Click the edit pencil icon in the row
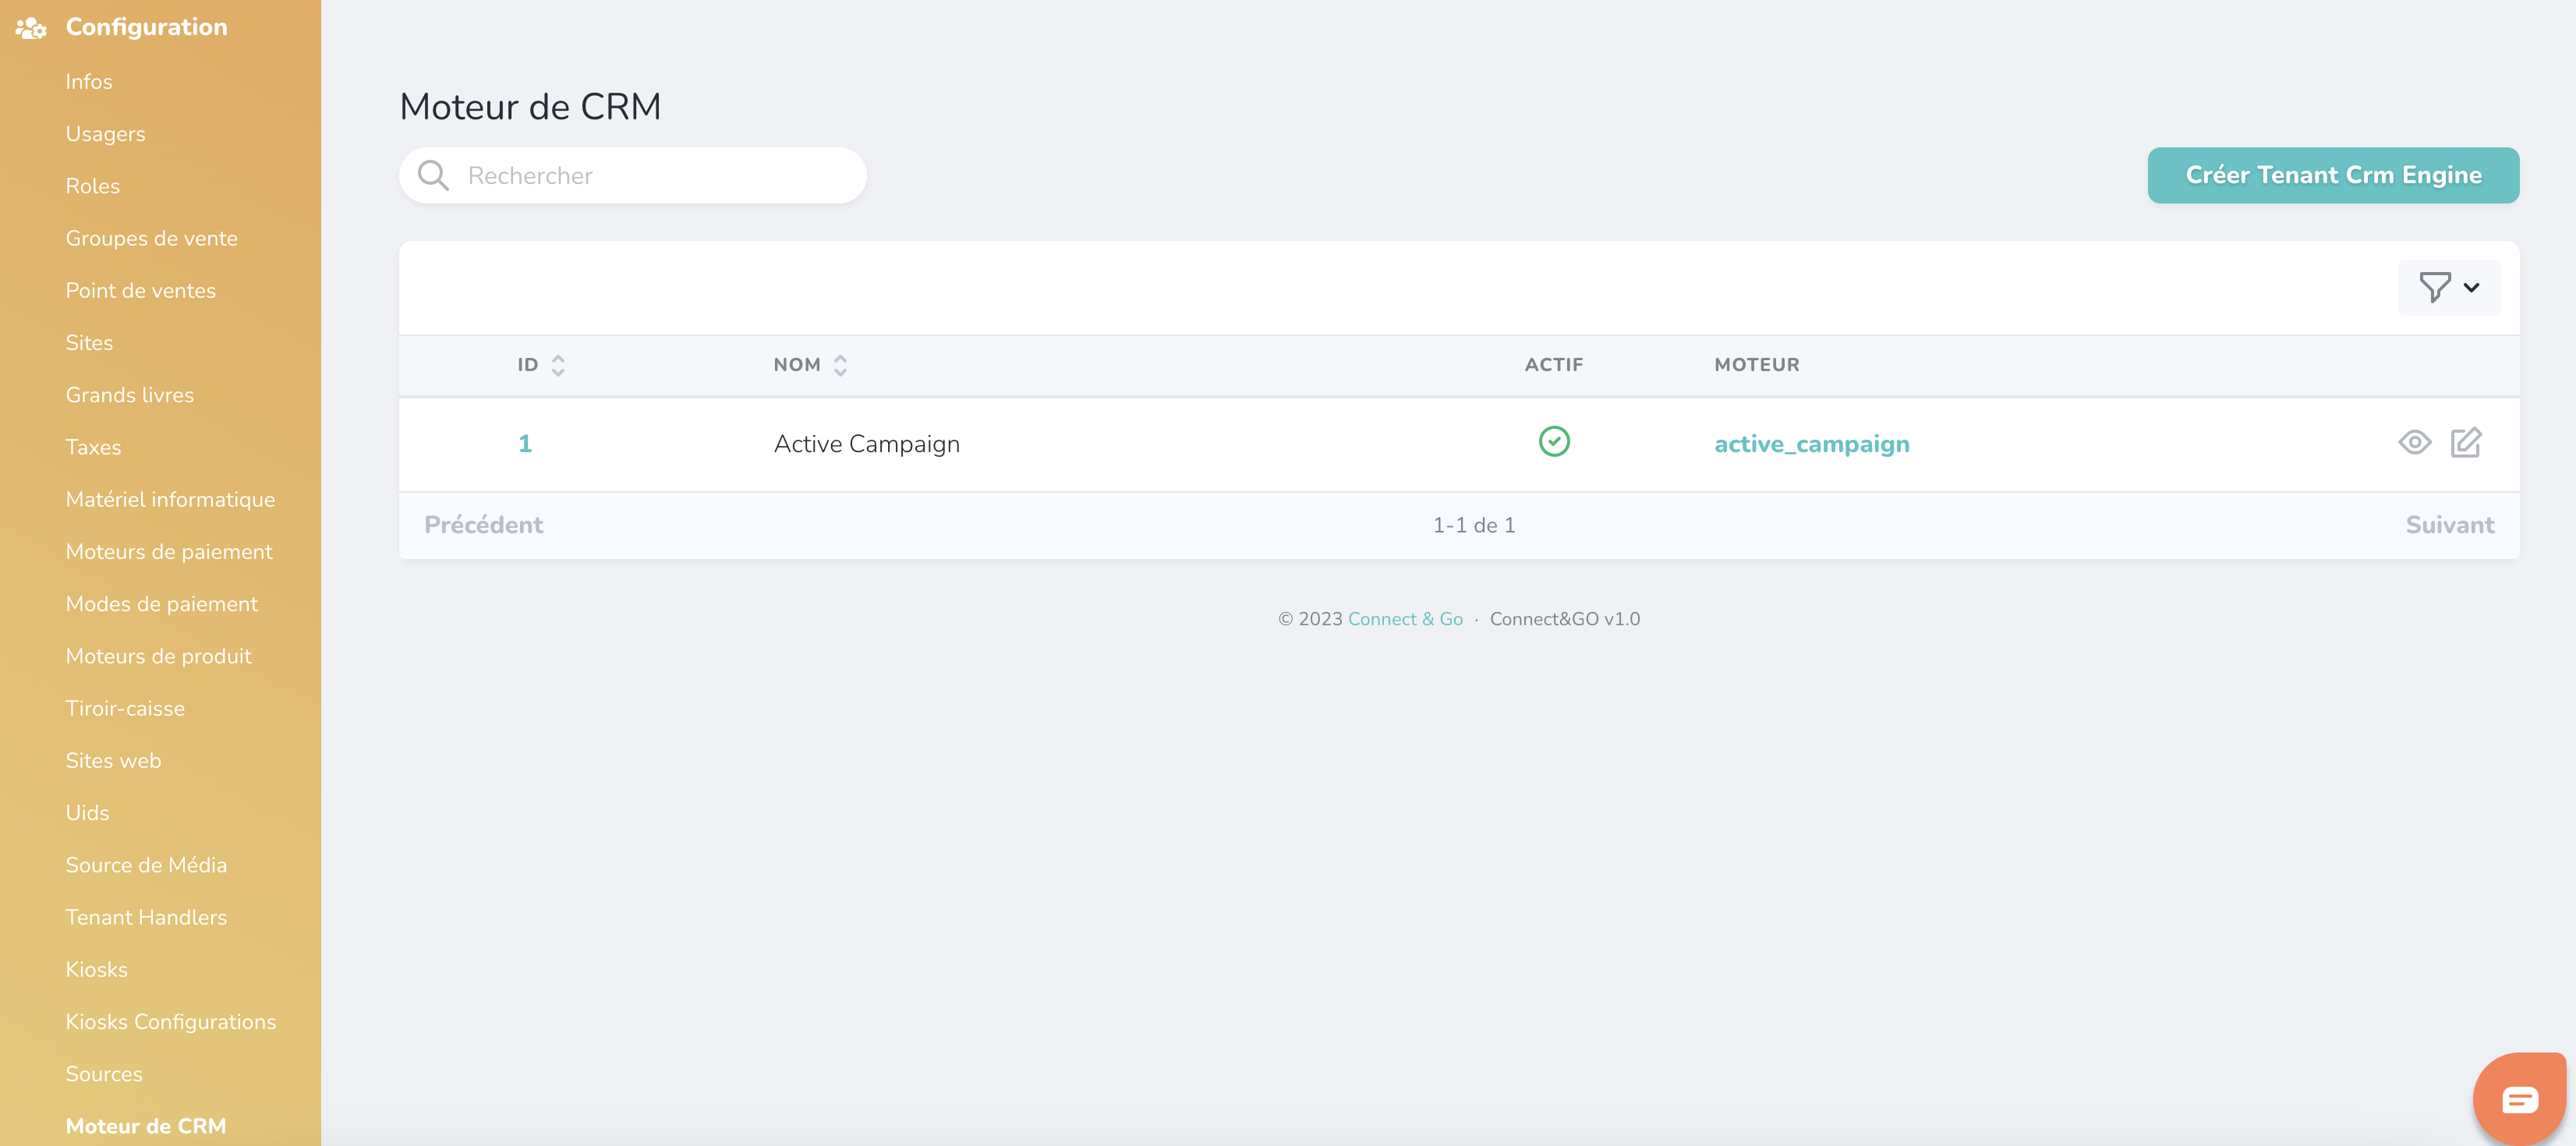This screenshot has width=2576, height=1146. coord(2465,442)
